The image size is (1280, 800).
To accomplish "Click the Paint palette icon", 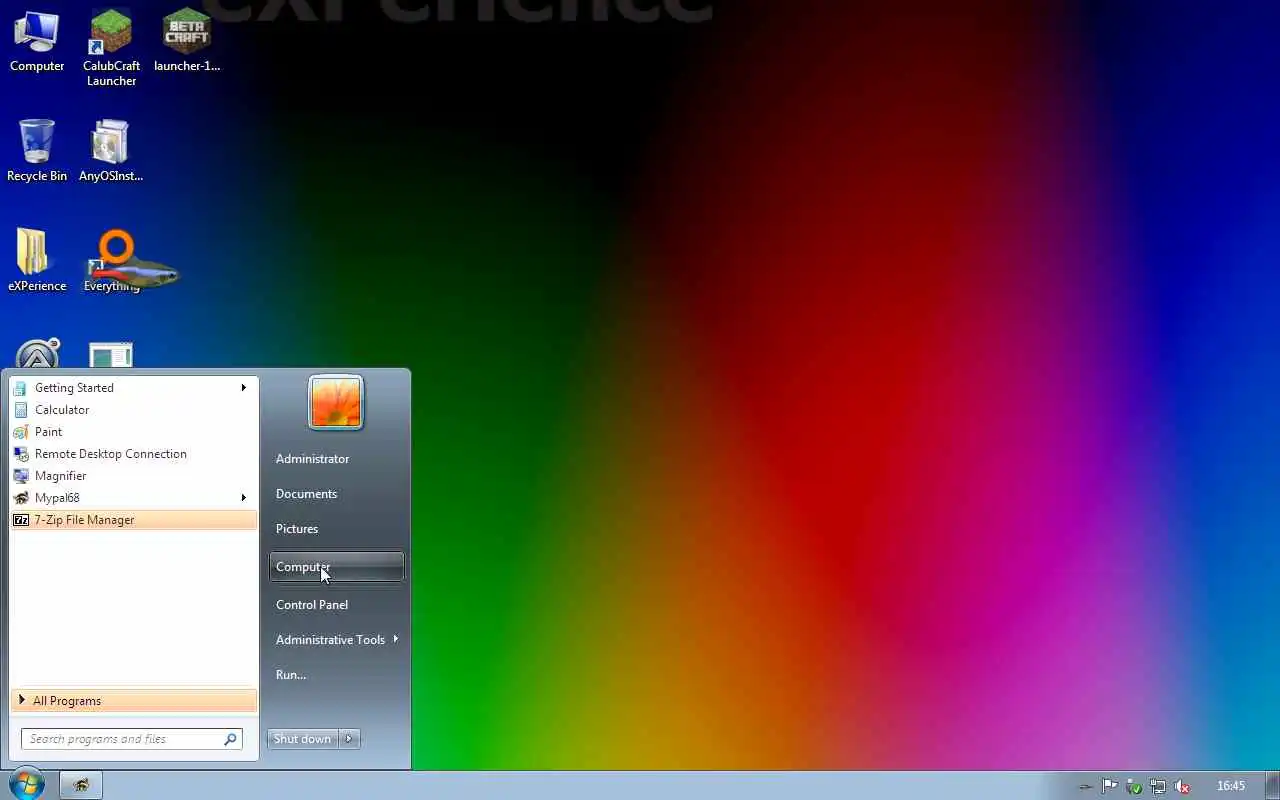I will pyautogui.click(x=21, y=432).
